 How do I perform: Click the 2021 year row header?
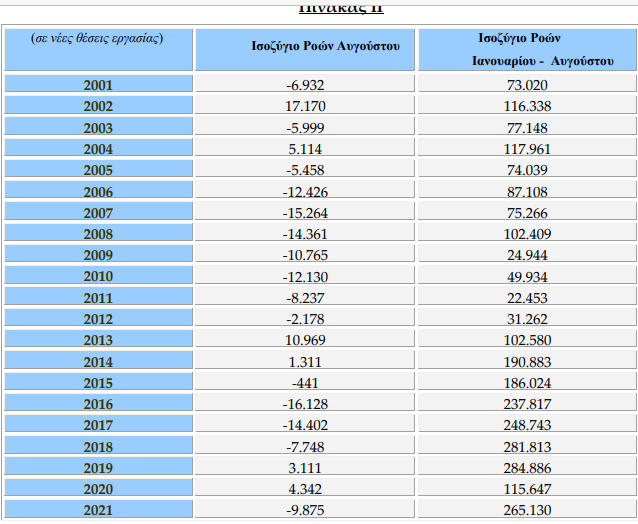[x=97, y=512]
